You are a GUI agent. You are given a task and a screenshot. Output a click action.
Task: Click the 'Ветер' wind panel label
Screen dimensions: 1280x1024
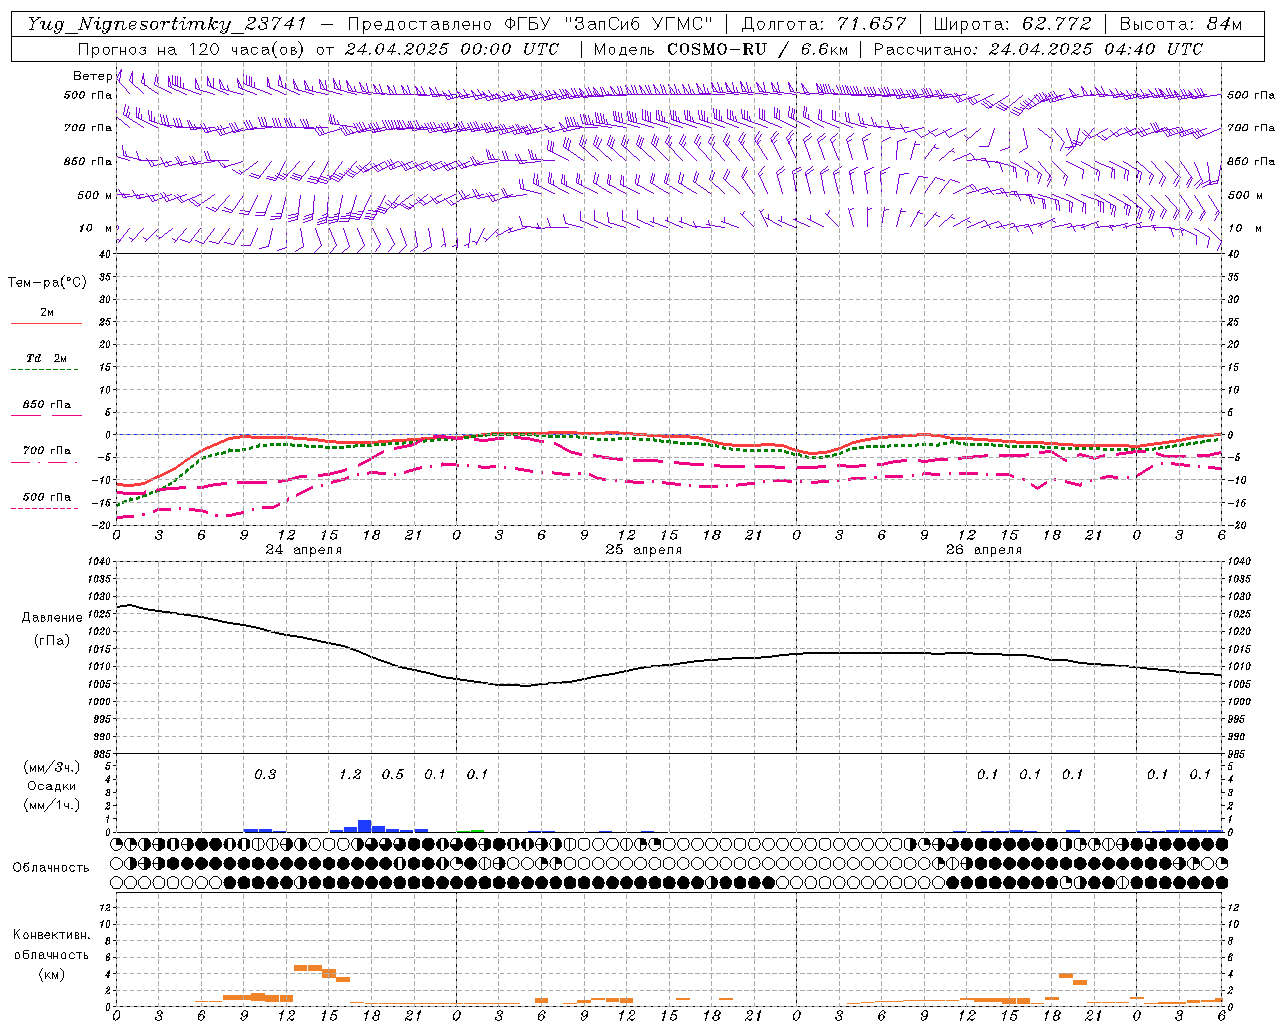[x=92, y=76]
